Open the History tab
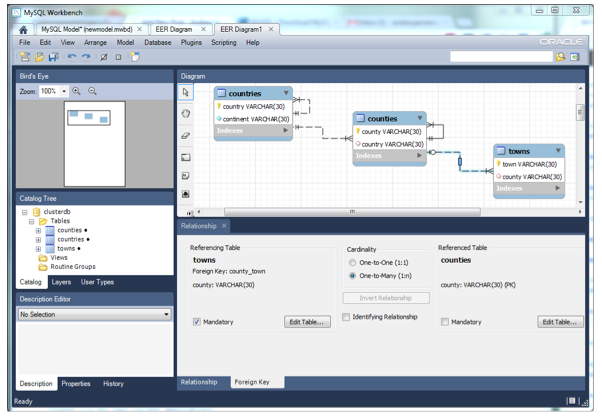Viewport: 602px width, 419px height. [x=113, y=384]
